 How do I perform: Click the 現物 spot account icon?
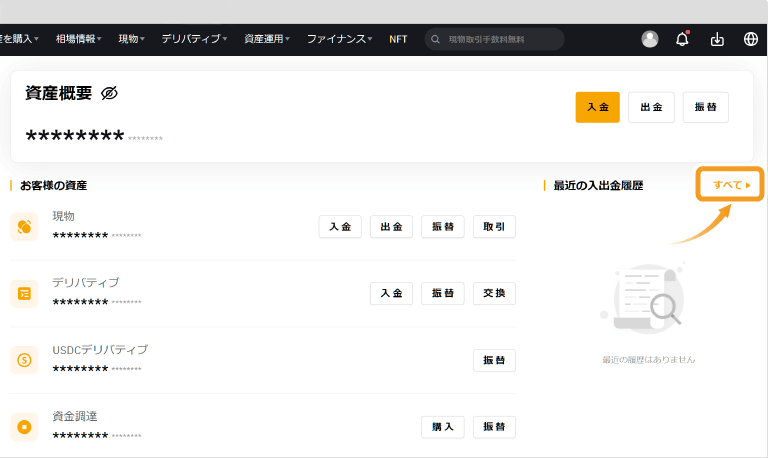pyautogui.click(x=24, y=227)
